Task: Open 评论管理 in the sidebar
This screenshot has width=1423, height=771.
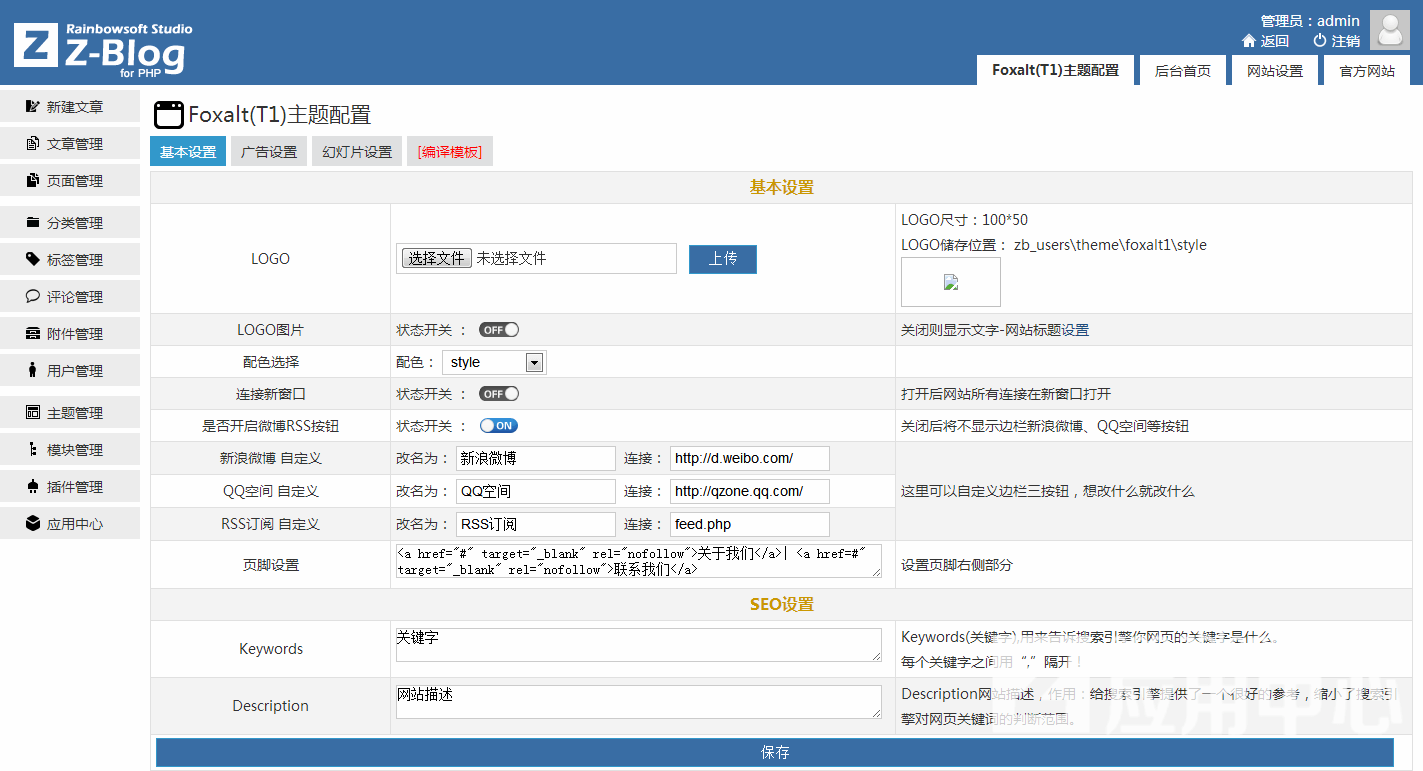Action: 70,297
